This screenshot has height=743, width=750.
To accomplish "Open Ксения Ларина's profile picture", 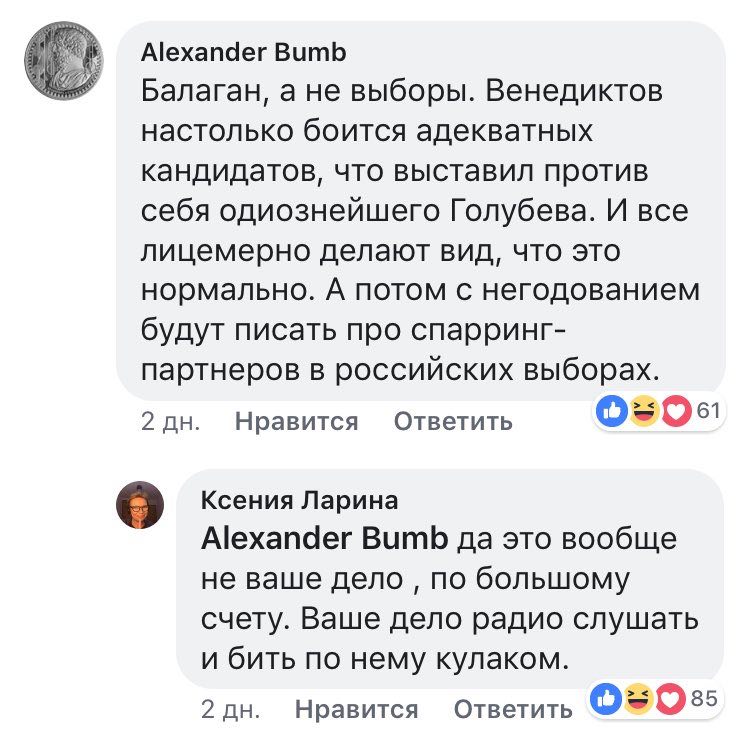I will click(140, 503).
